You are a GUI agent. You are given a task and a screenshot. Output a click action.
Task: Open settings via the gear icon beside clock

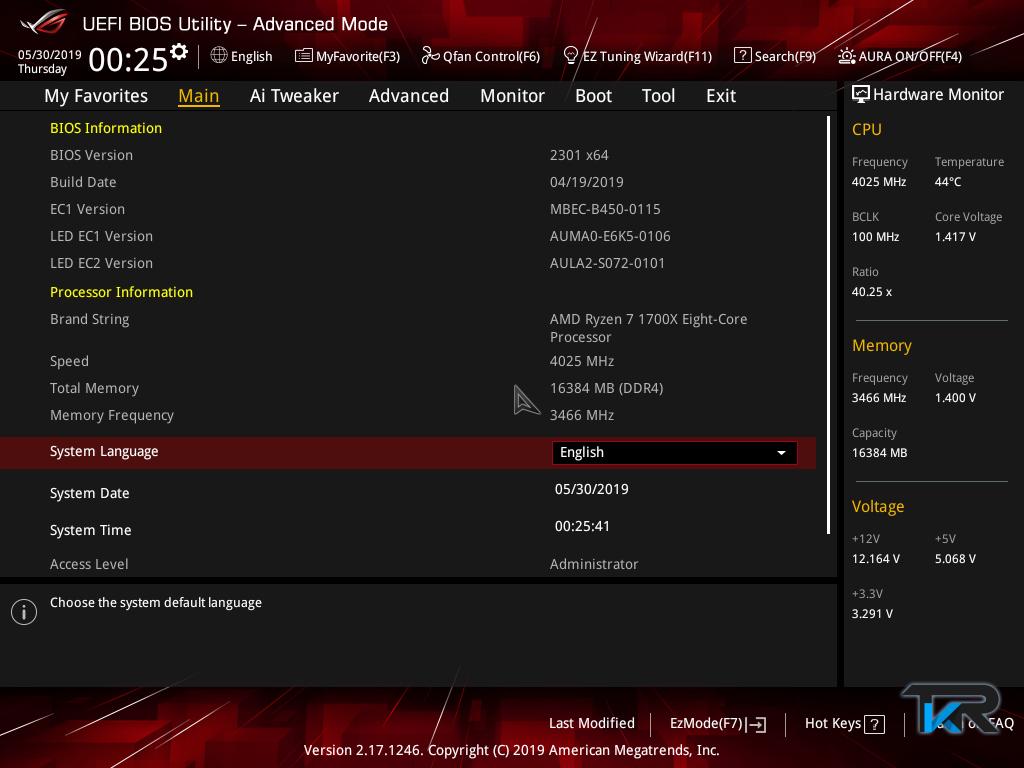(179, 52)
